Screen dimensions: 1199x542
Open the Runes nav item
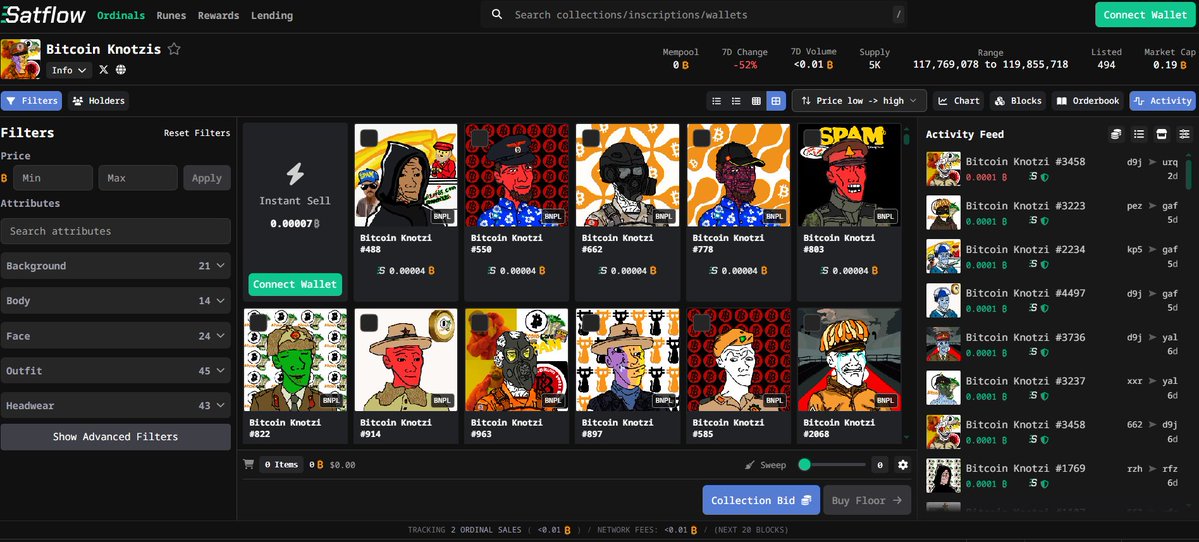click(x=171, y=15)
